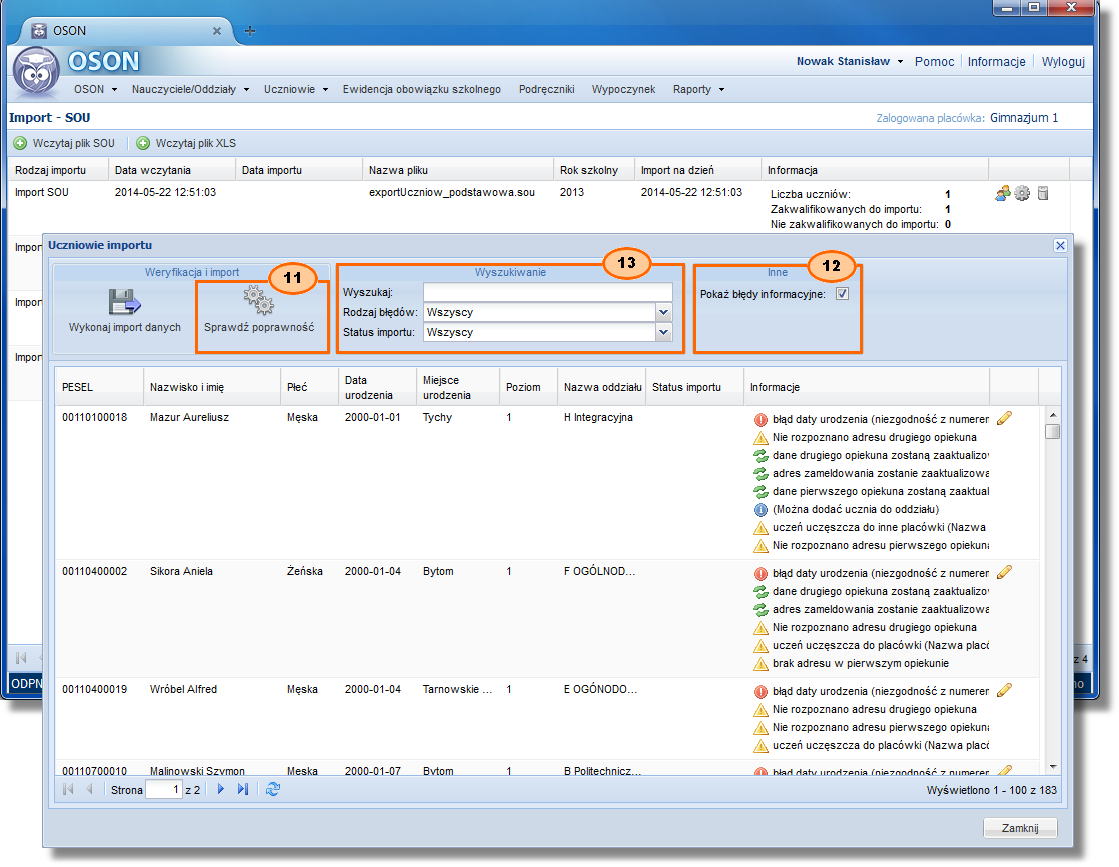Image resolution: width=1119 pixels, height=867 pixels.
Task: Select the Sikora Aniela name cell
Action: [181, 572]
